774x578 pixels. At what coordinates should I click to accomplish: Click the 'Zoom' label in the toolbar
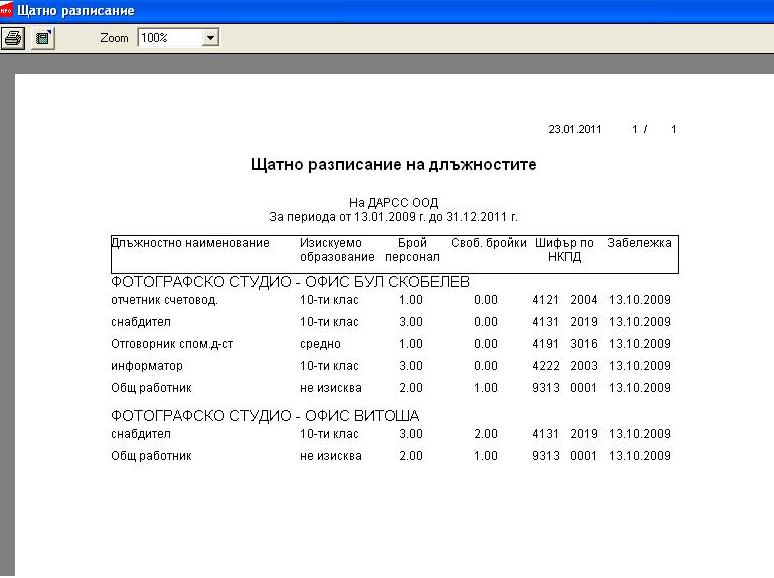click(x=114, y=38)
